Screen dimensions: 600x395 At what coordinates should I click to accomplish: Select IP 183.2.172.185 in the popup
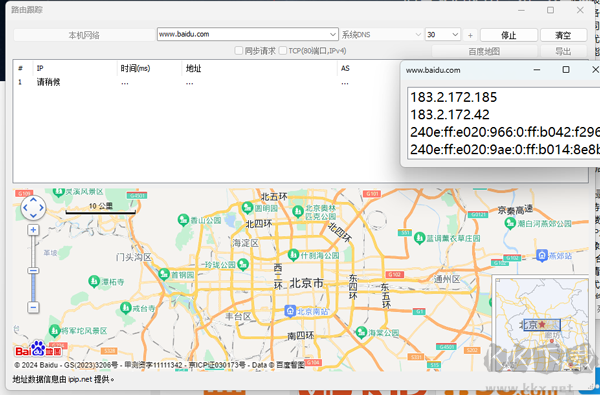tap(454, 97)
